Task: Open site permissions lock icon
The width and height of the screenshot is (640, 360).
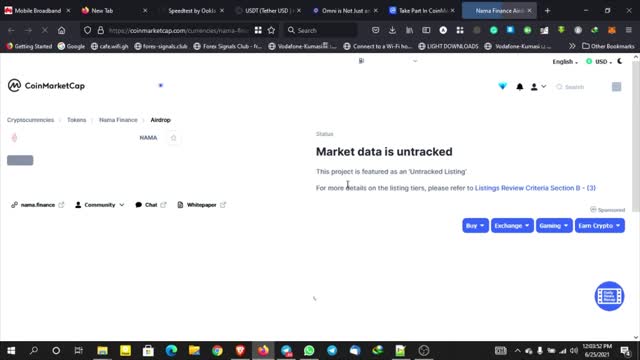Action: (x=100, y=30)
